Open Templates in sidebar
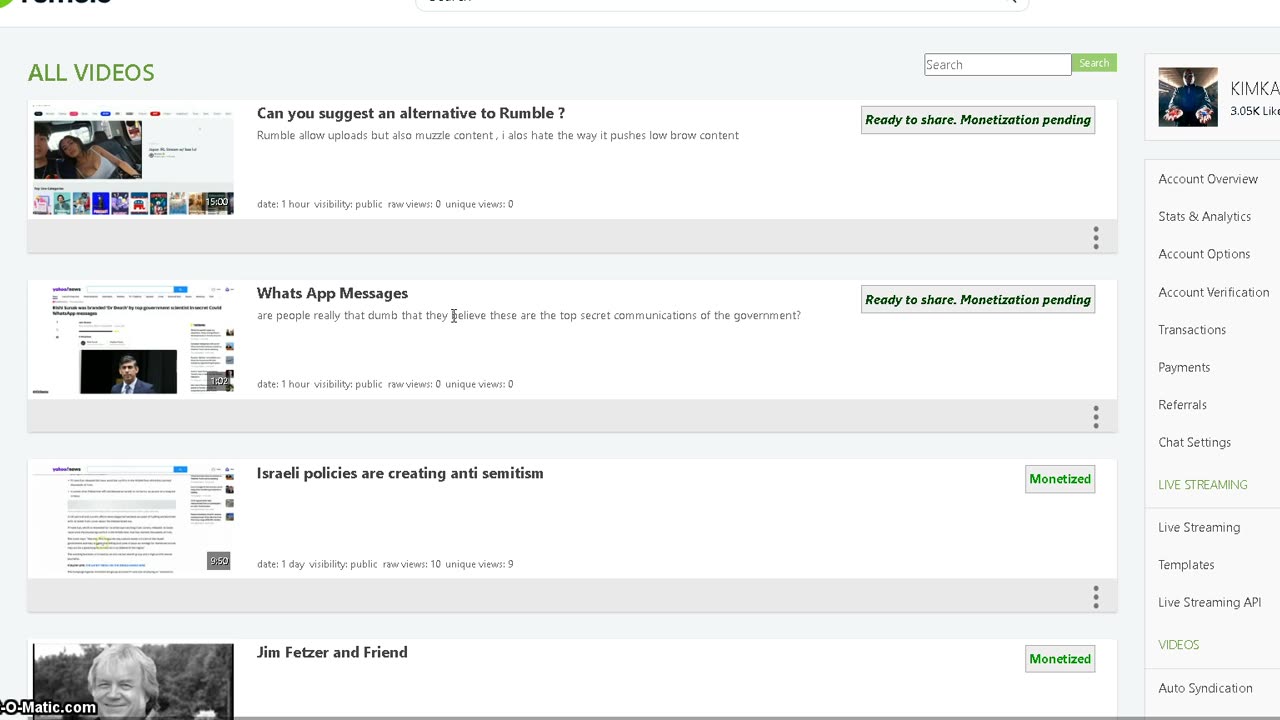This screenshot has width=1280, height=720. [x=1186, y=565]
